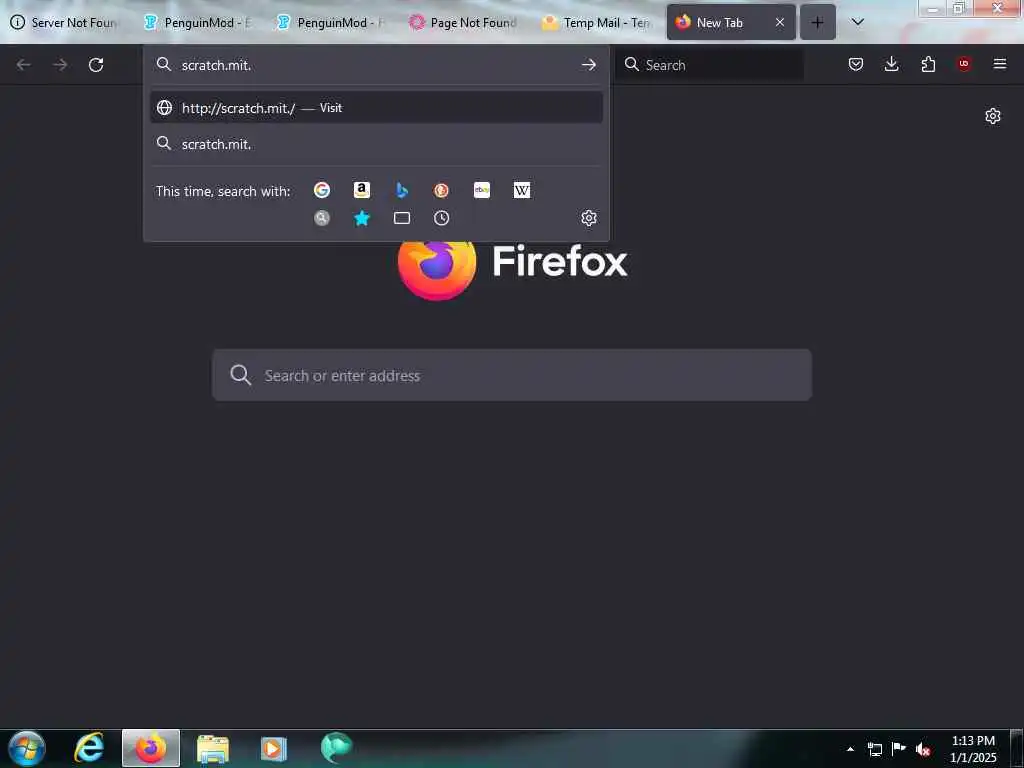1024x768 pixels.
Task: Search with Wikipedia this time
Action: pyautogui.click(x=522, y=190)
